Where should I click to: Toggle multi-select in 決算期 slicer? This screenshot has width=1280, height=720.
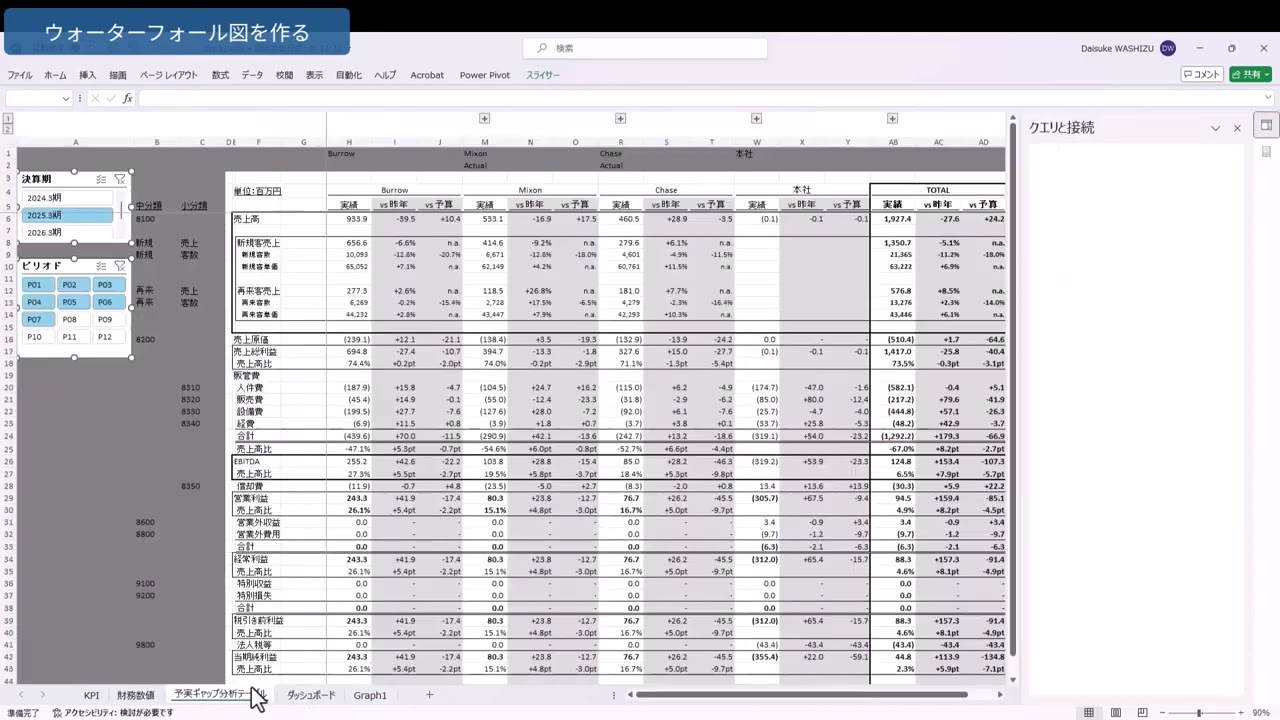pos(101,179)
